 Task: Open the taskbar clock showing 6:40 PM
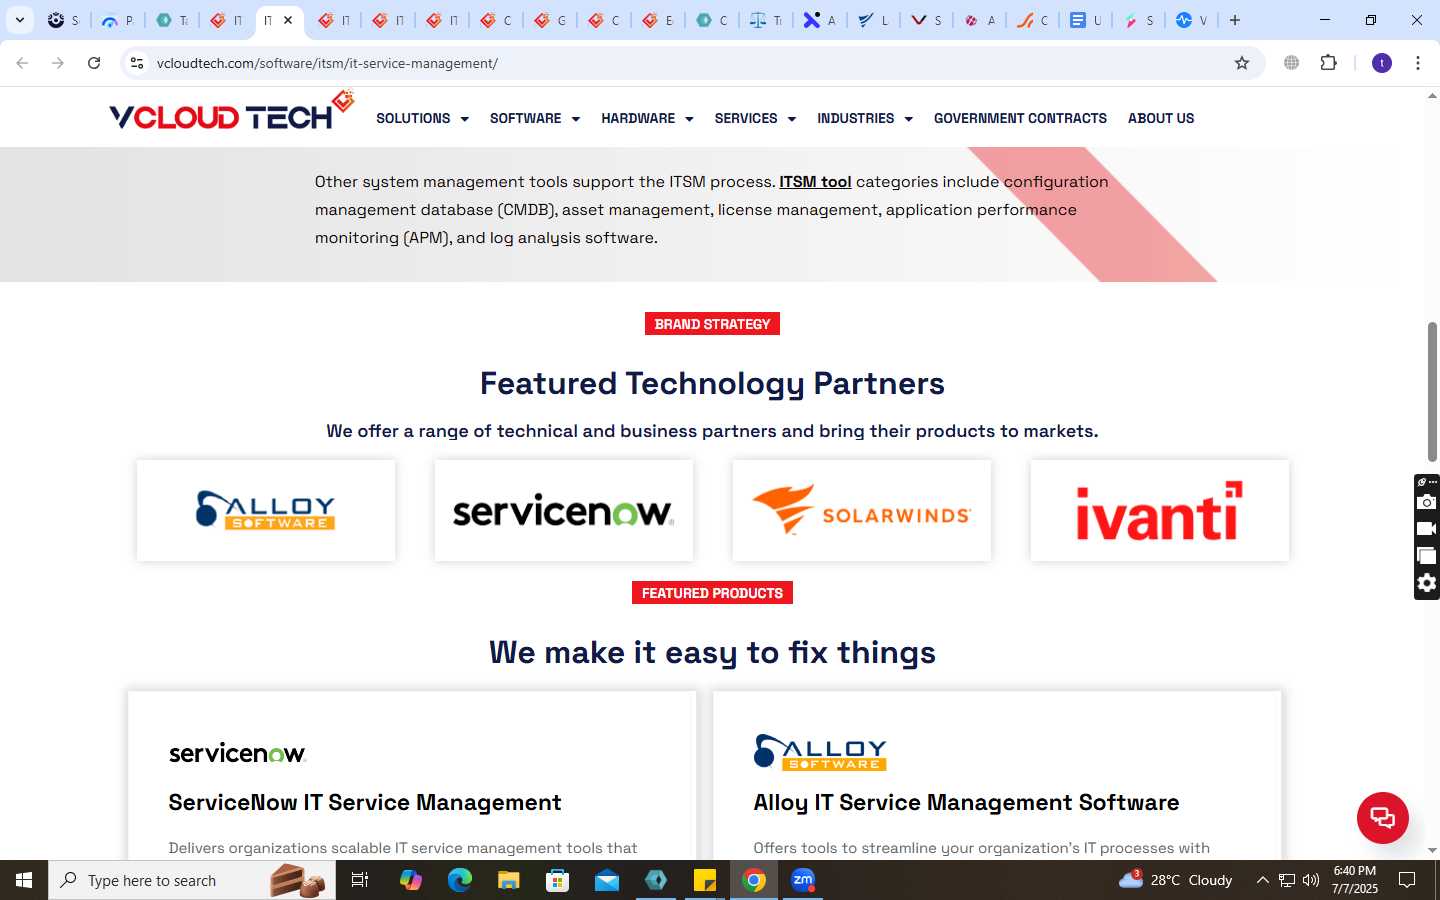[x=1354, y=880]
